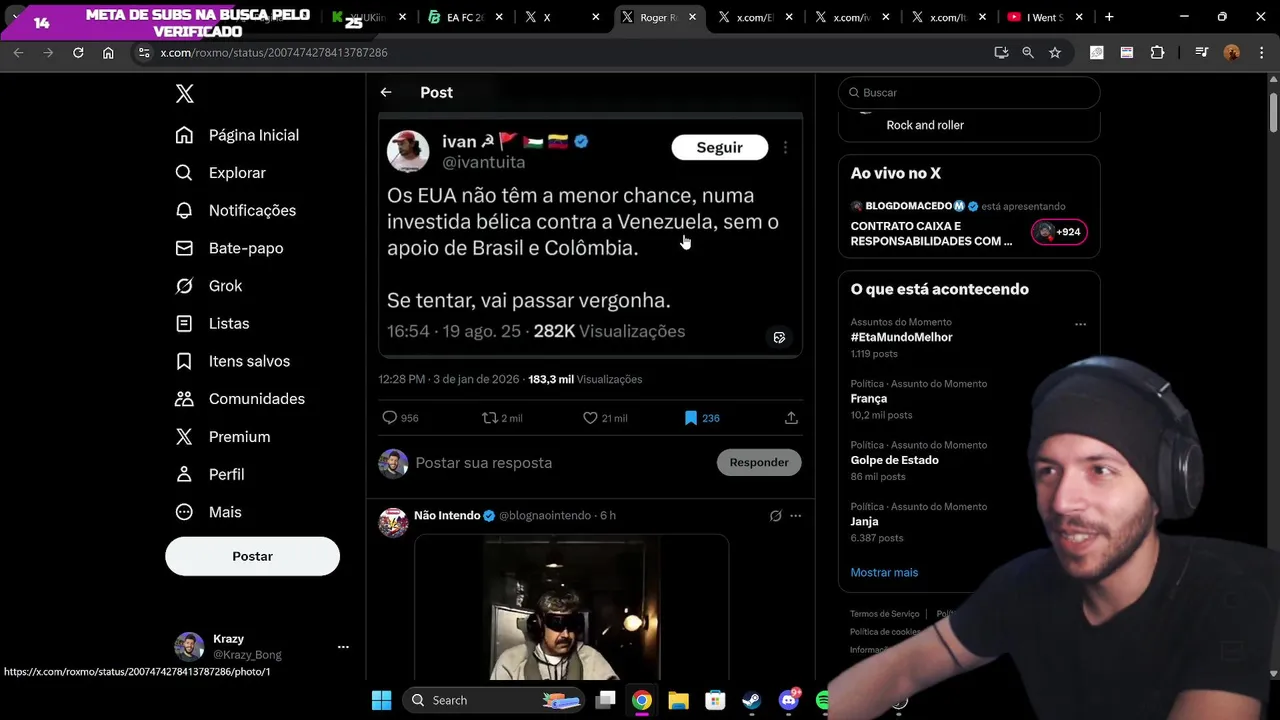Open #EtaMundoMelhor trend
This screenshot has width=1280, height=720.
(x=901, y=337)
